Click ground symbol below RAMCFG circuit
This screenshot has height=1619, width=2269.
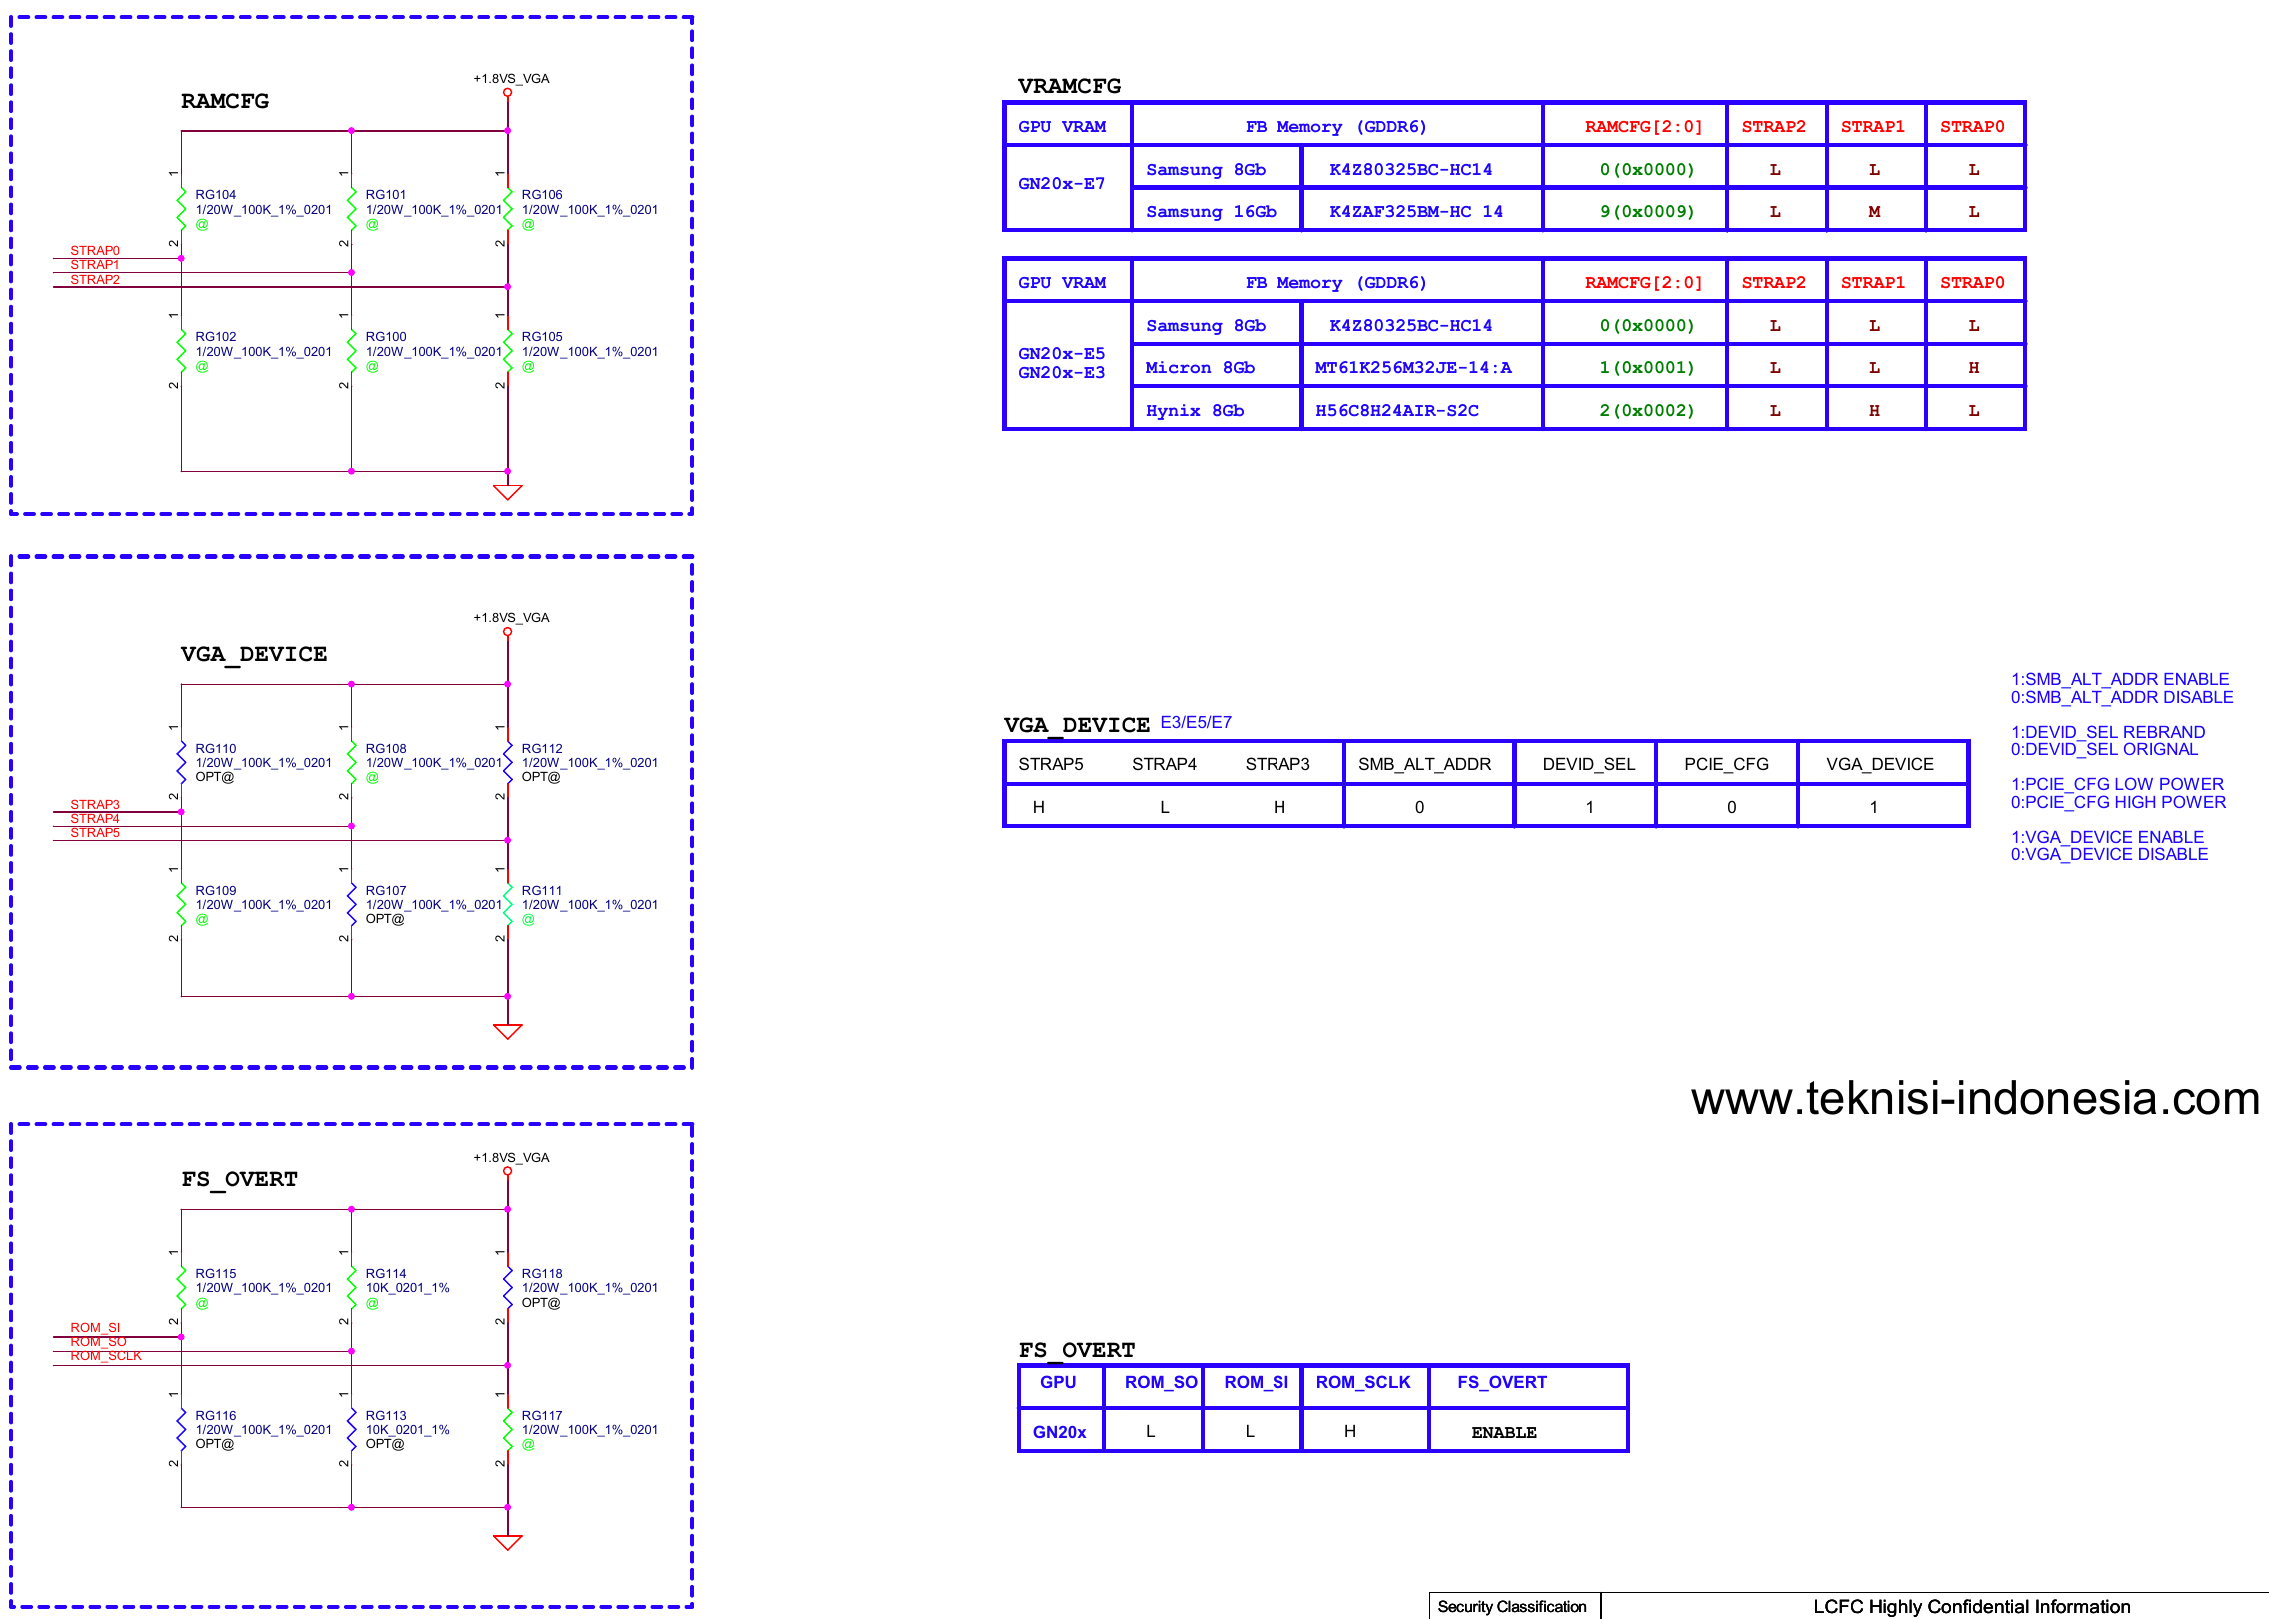point(508,492)
